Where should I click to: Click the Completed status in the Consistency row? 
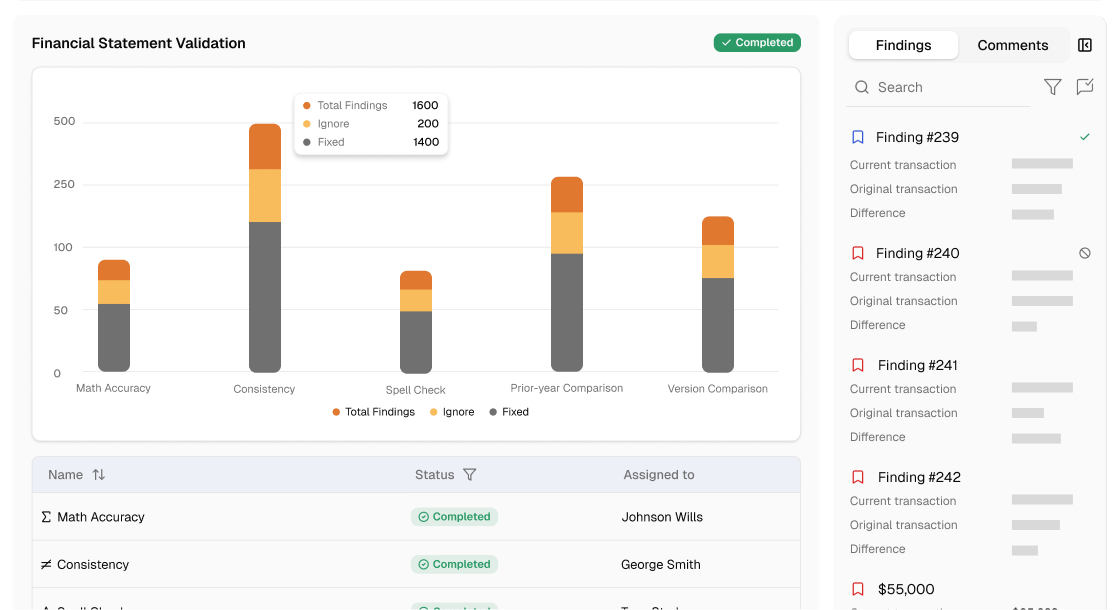[455, 564]
